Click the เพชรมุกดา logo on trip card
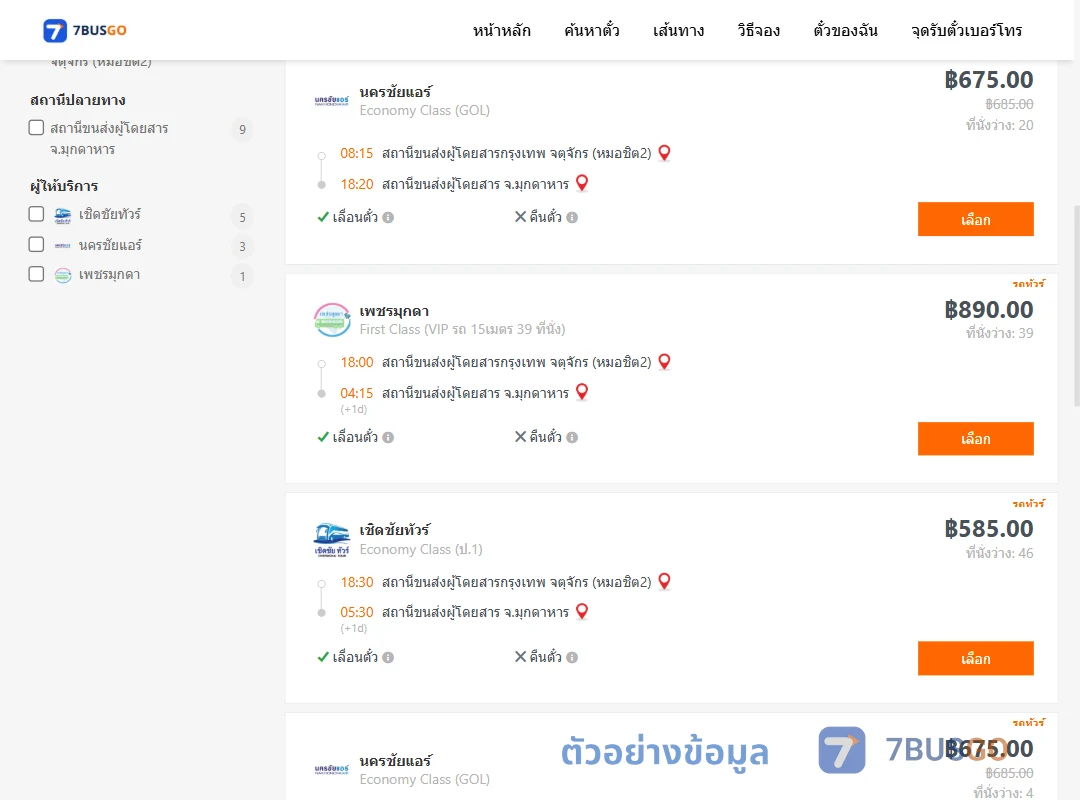This screenshot has width=1080, height=800. pos(332,320)
